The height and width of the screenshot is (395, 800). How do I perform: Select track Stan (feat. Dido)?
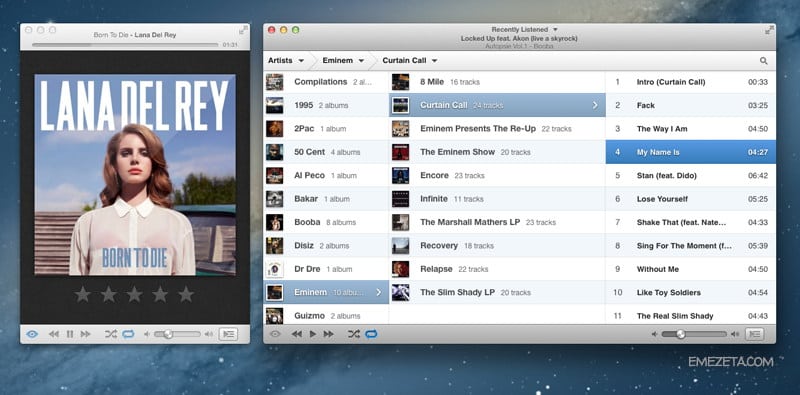pyautogui.click(x=691, y=176)
